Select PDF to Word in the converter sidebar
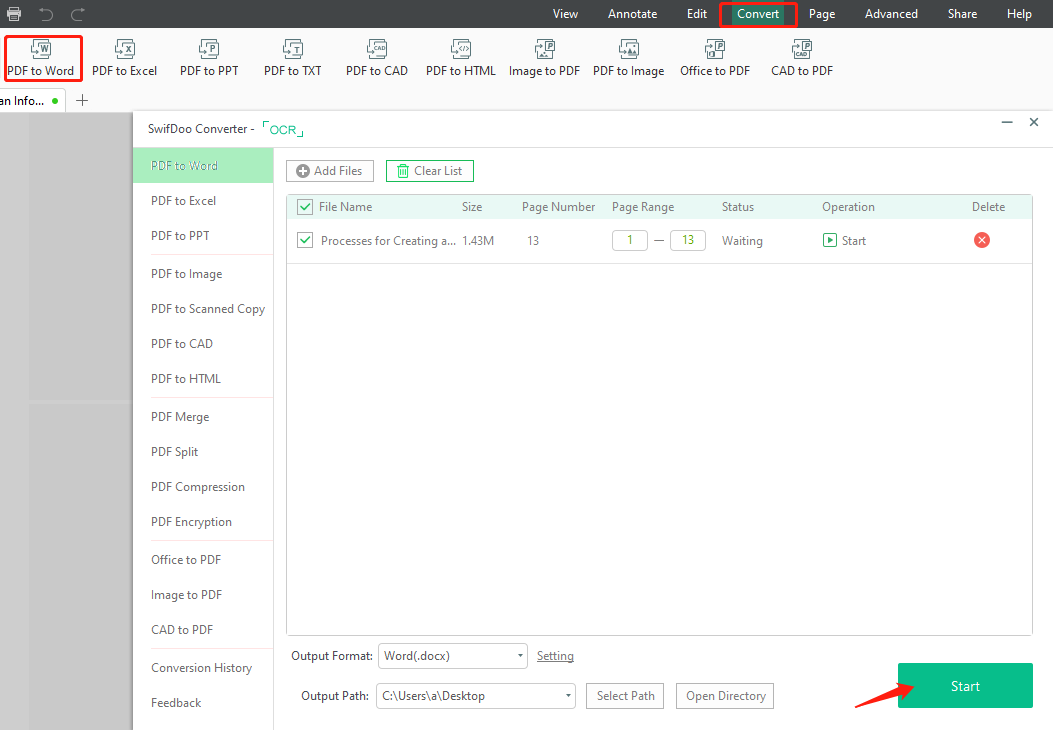Image resolution: width=1053 pixels, height=730 pixels. [x=203, y=166]
